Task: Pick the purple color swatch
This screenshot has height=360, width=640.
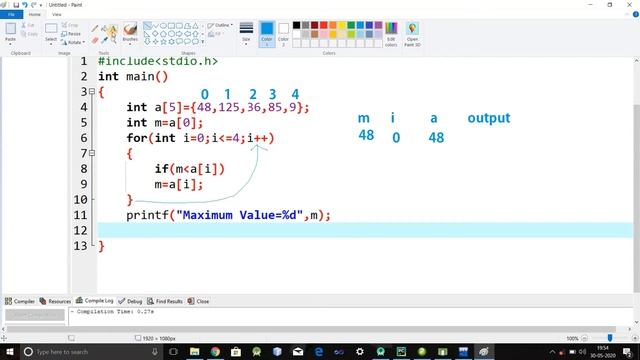Action: [378, 25]
